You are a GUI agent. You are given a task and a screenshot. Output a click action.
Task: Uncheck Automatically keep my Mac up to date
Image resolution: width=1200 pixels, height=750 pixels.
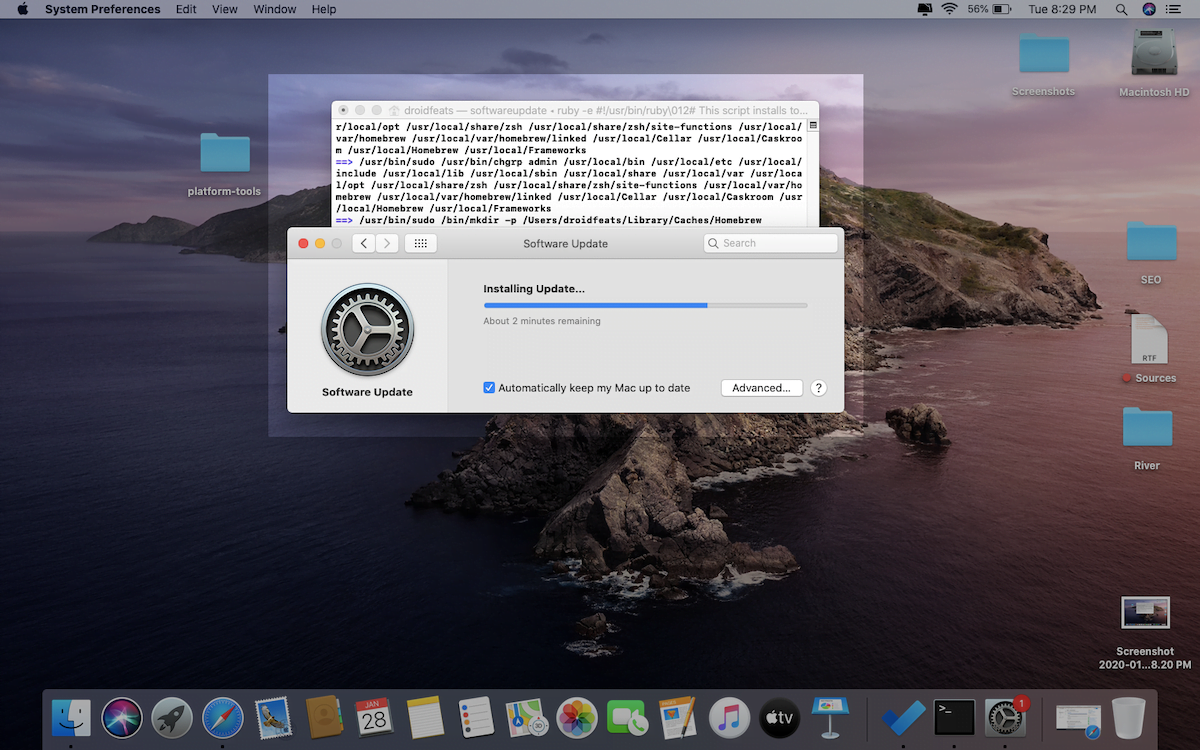click(489, 387)
